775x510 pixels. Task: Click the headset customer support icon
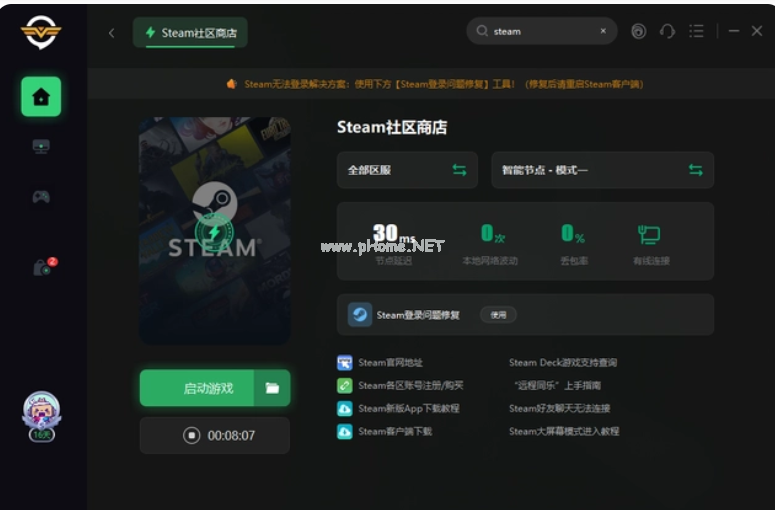coord(668,31)
